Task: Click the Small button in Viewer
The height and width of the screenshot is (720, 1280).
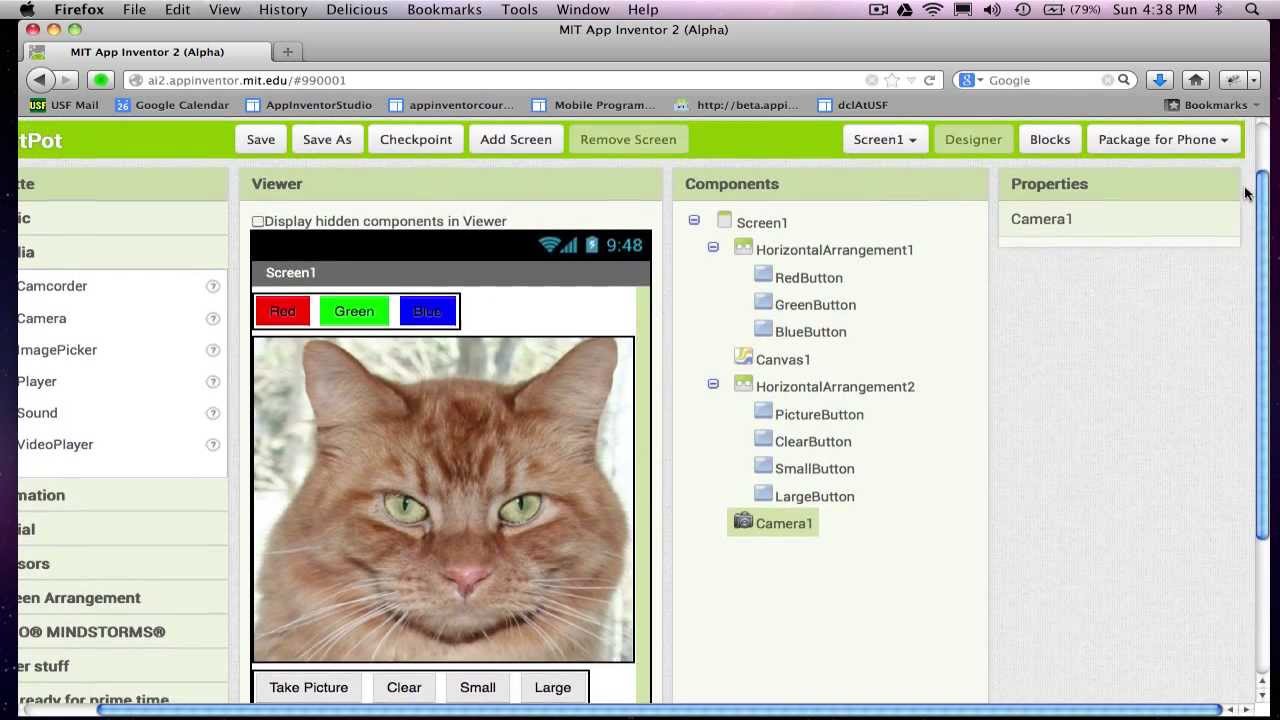Action: click(478, 688)
